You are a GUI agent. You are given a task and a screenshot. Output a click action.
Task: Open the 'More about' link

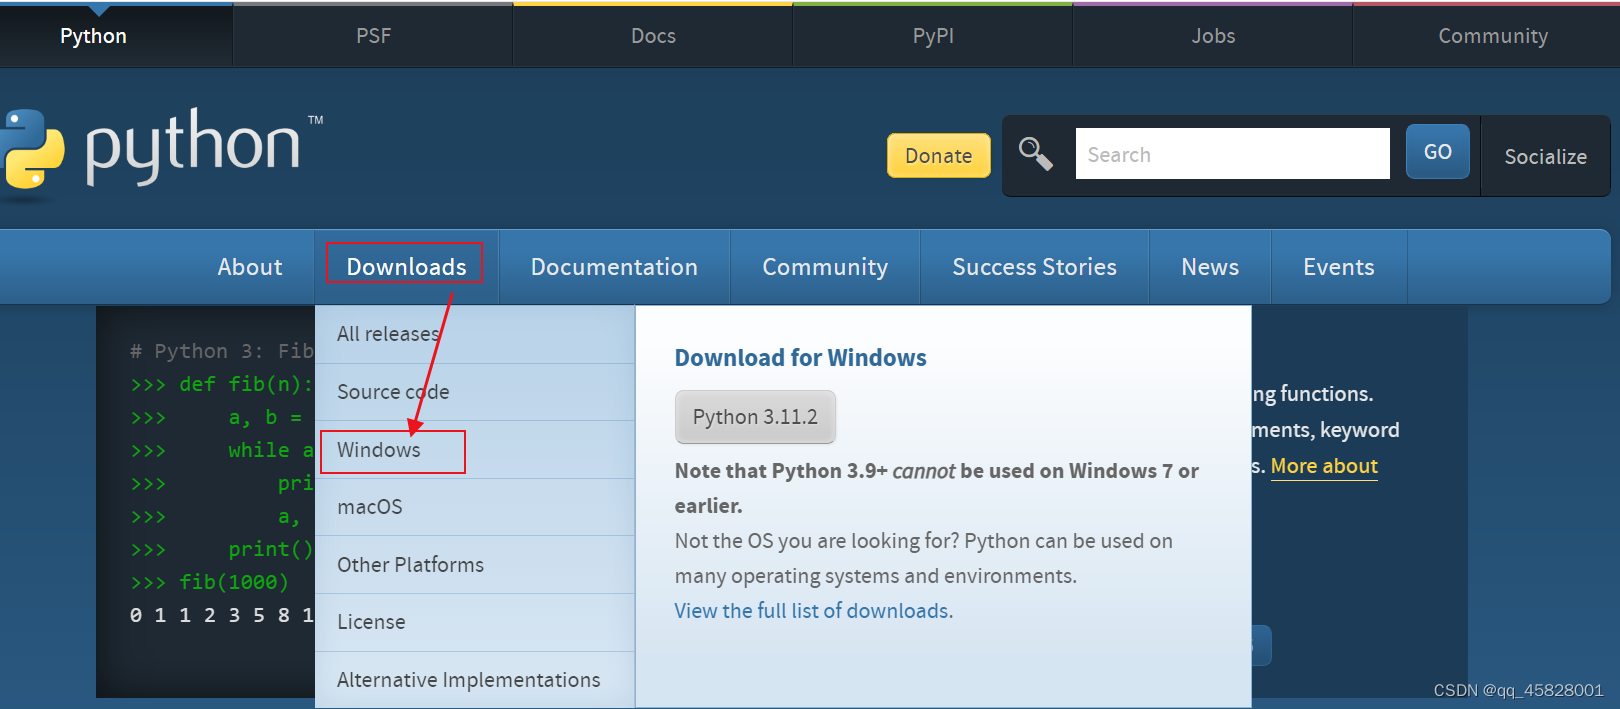tap(1324, 466)
